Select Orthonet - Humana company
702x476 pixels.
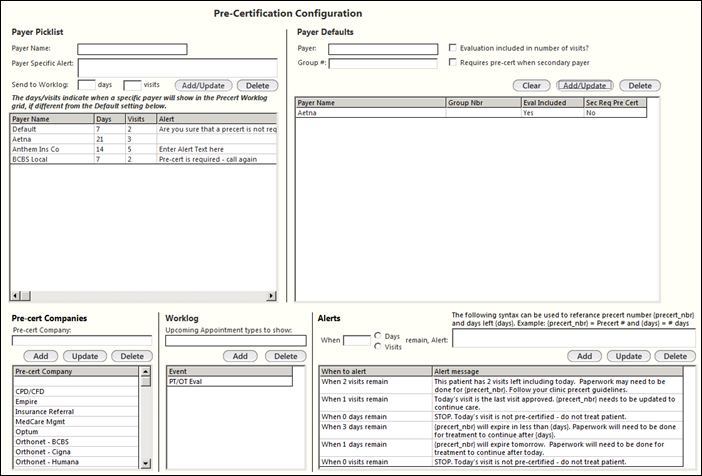pos(76,462)
